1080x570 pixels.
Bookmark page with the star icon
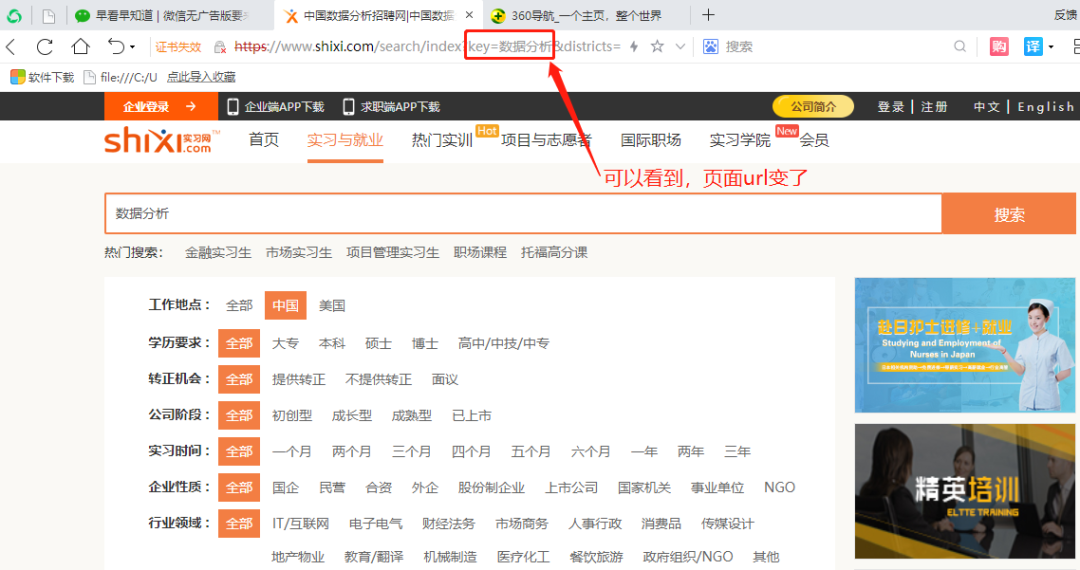pyautogui.click(x=657, y=46)
